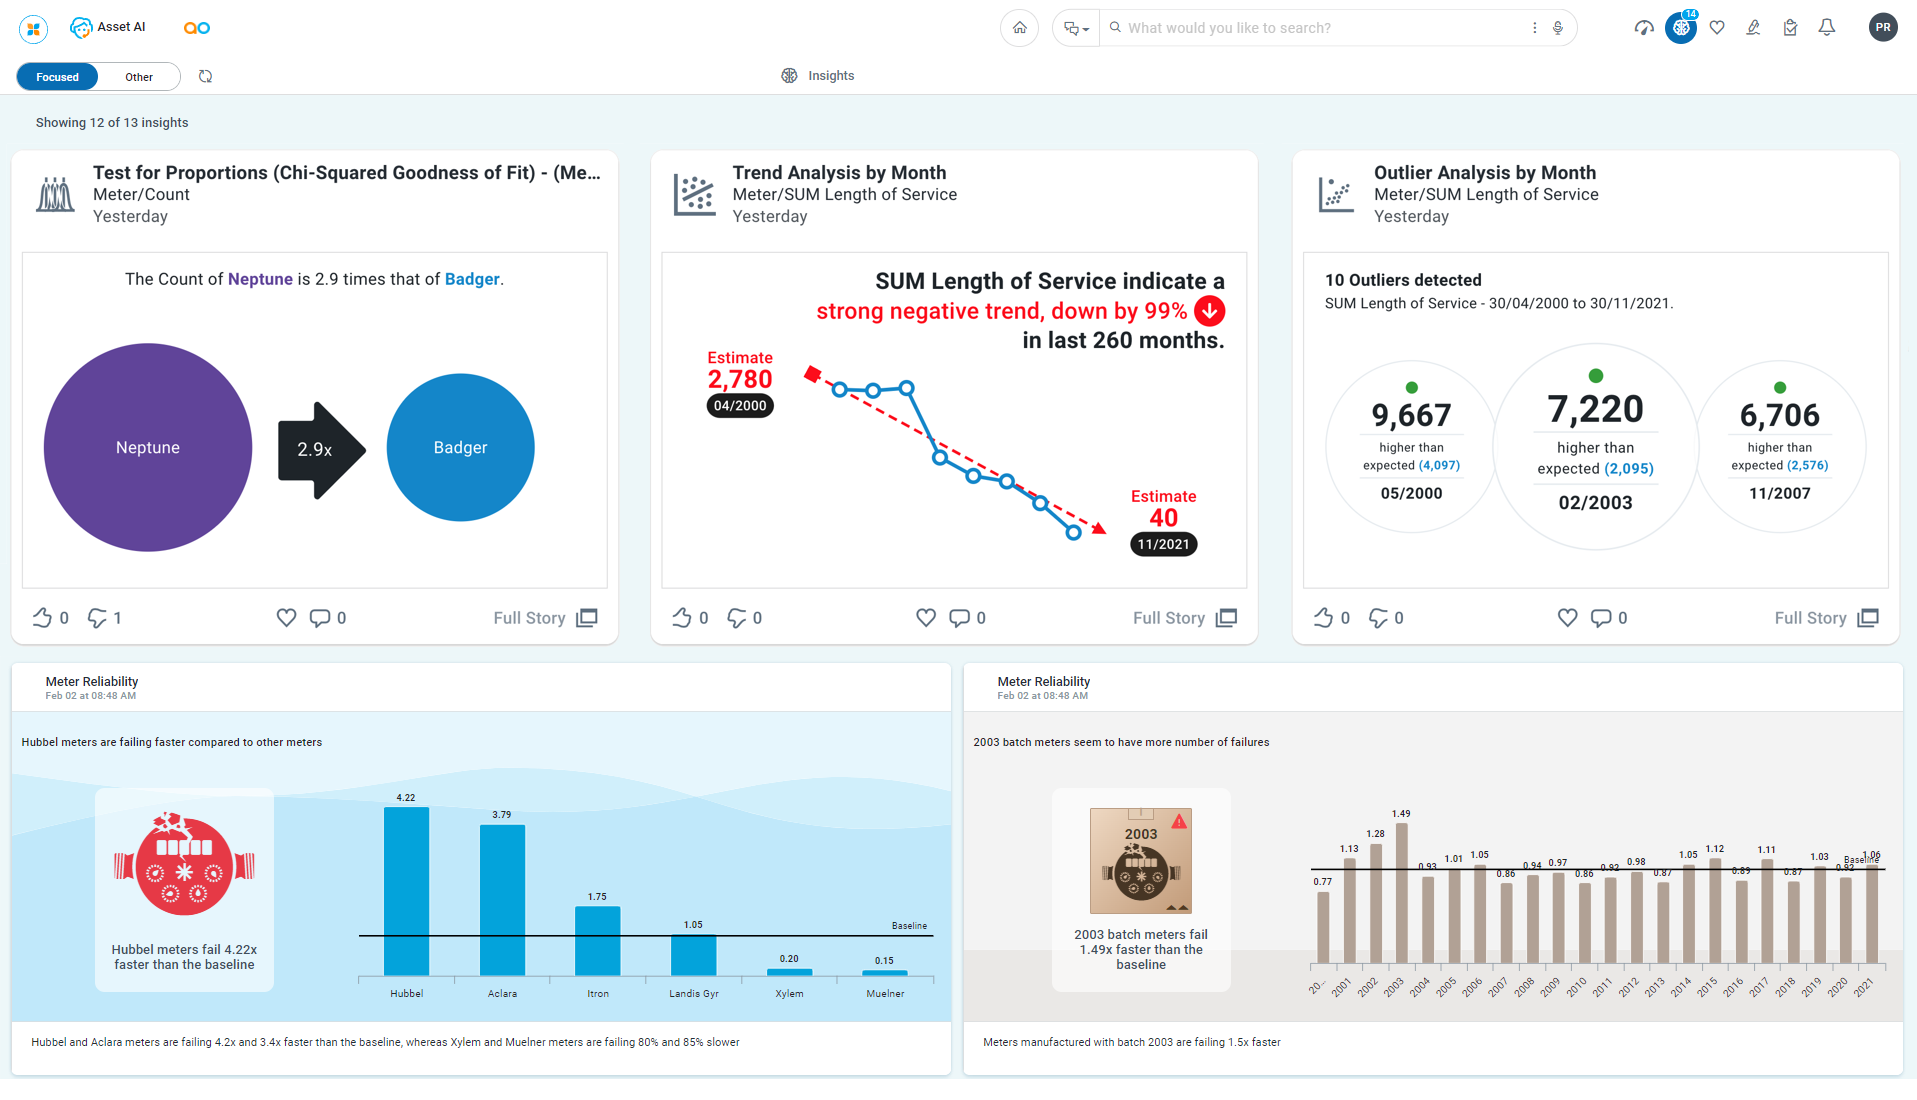Dislike the Chi-Squared Test for Proportions insight

pos(97,618)
